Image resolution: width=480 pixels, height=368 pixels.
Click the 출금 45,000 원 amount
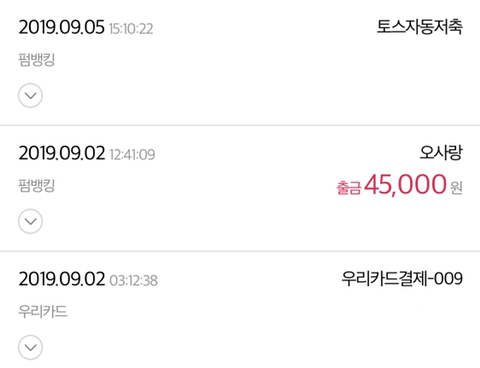point(399,185)
